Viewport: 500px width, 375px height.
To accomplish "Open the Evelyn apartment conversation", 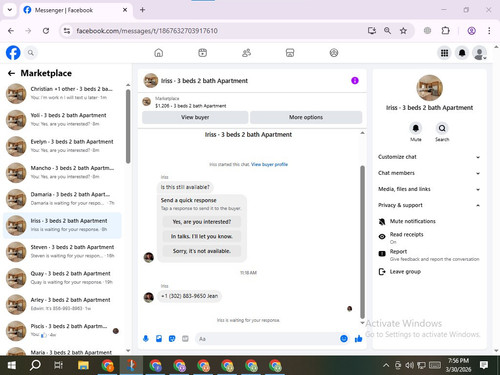I will (63, 146).
